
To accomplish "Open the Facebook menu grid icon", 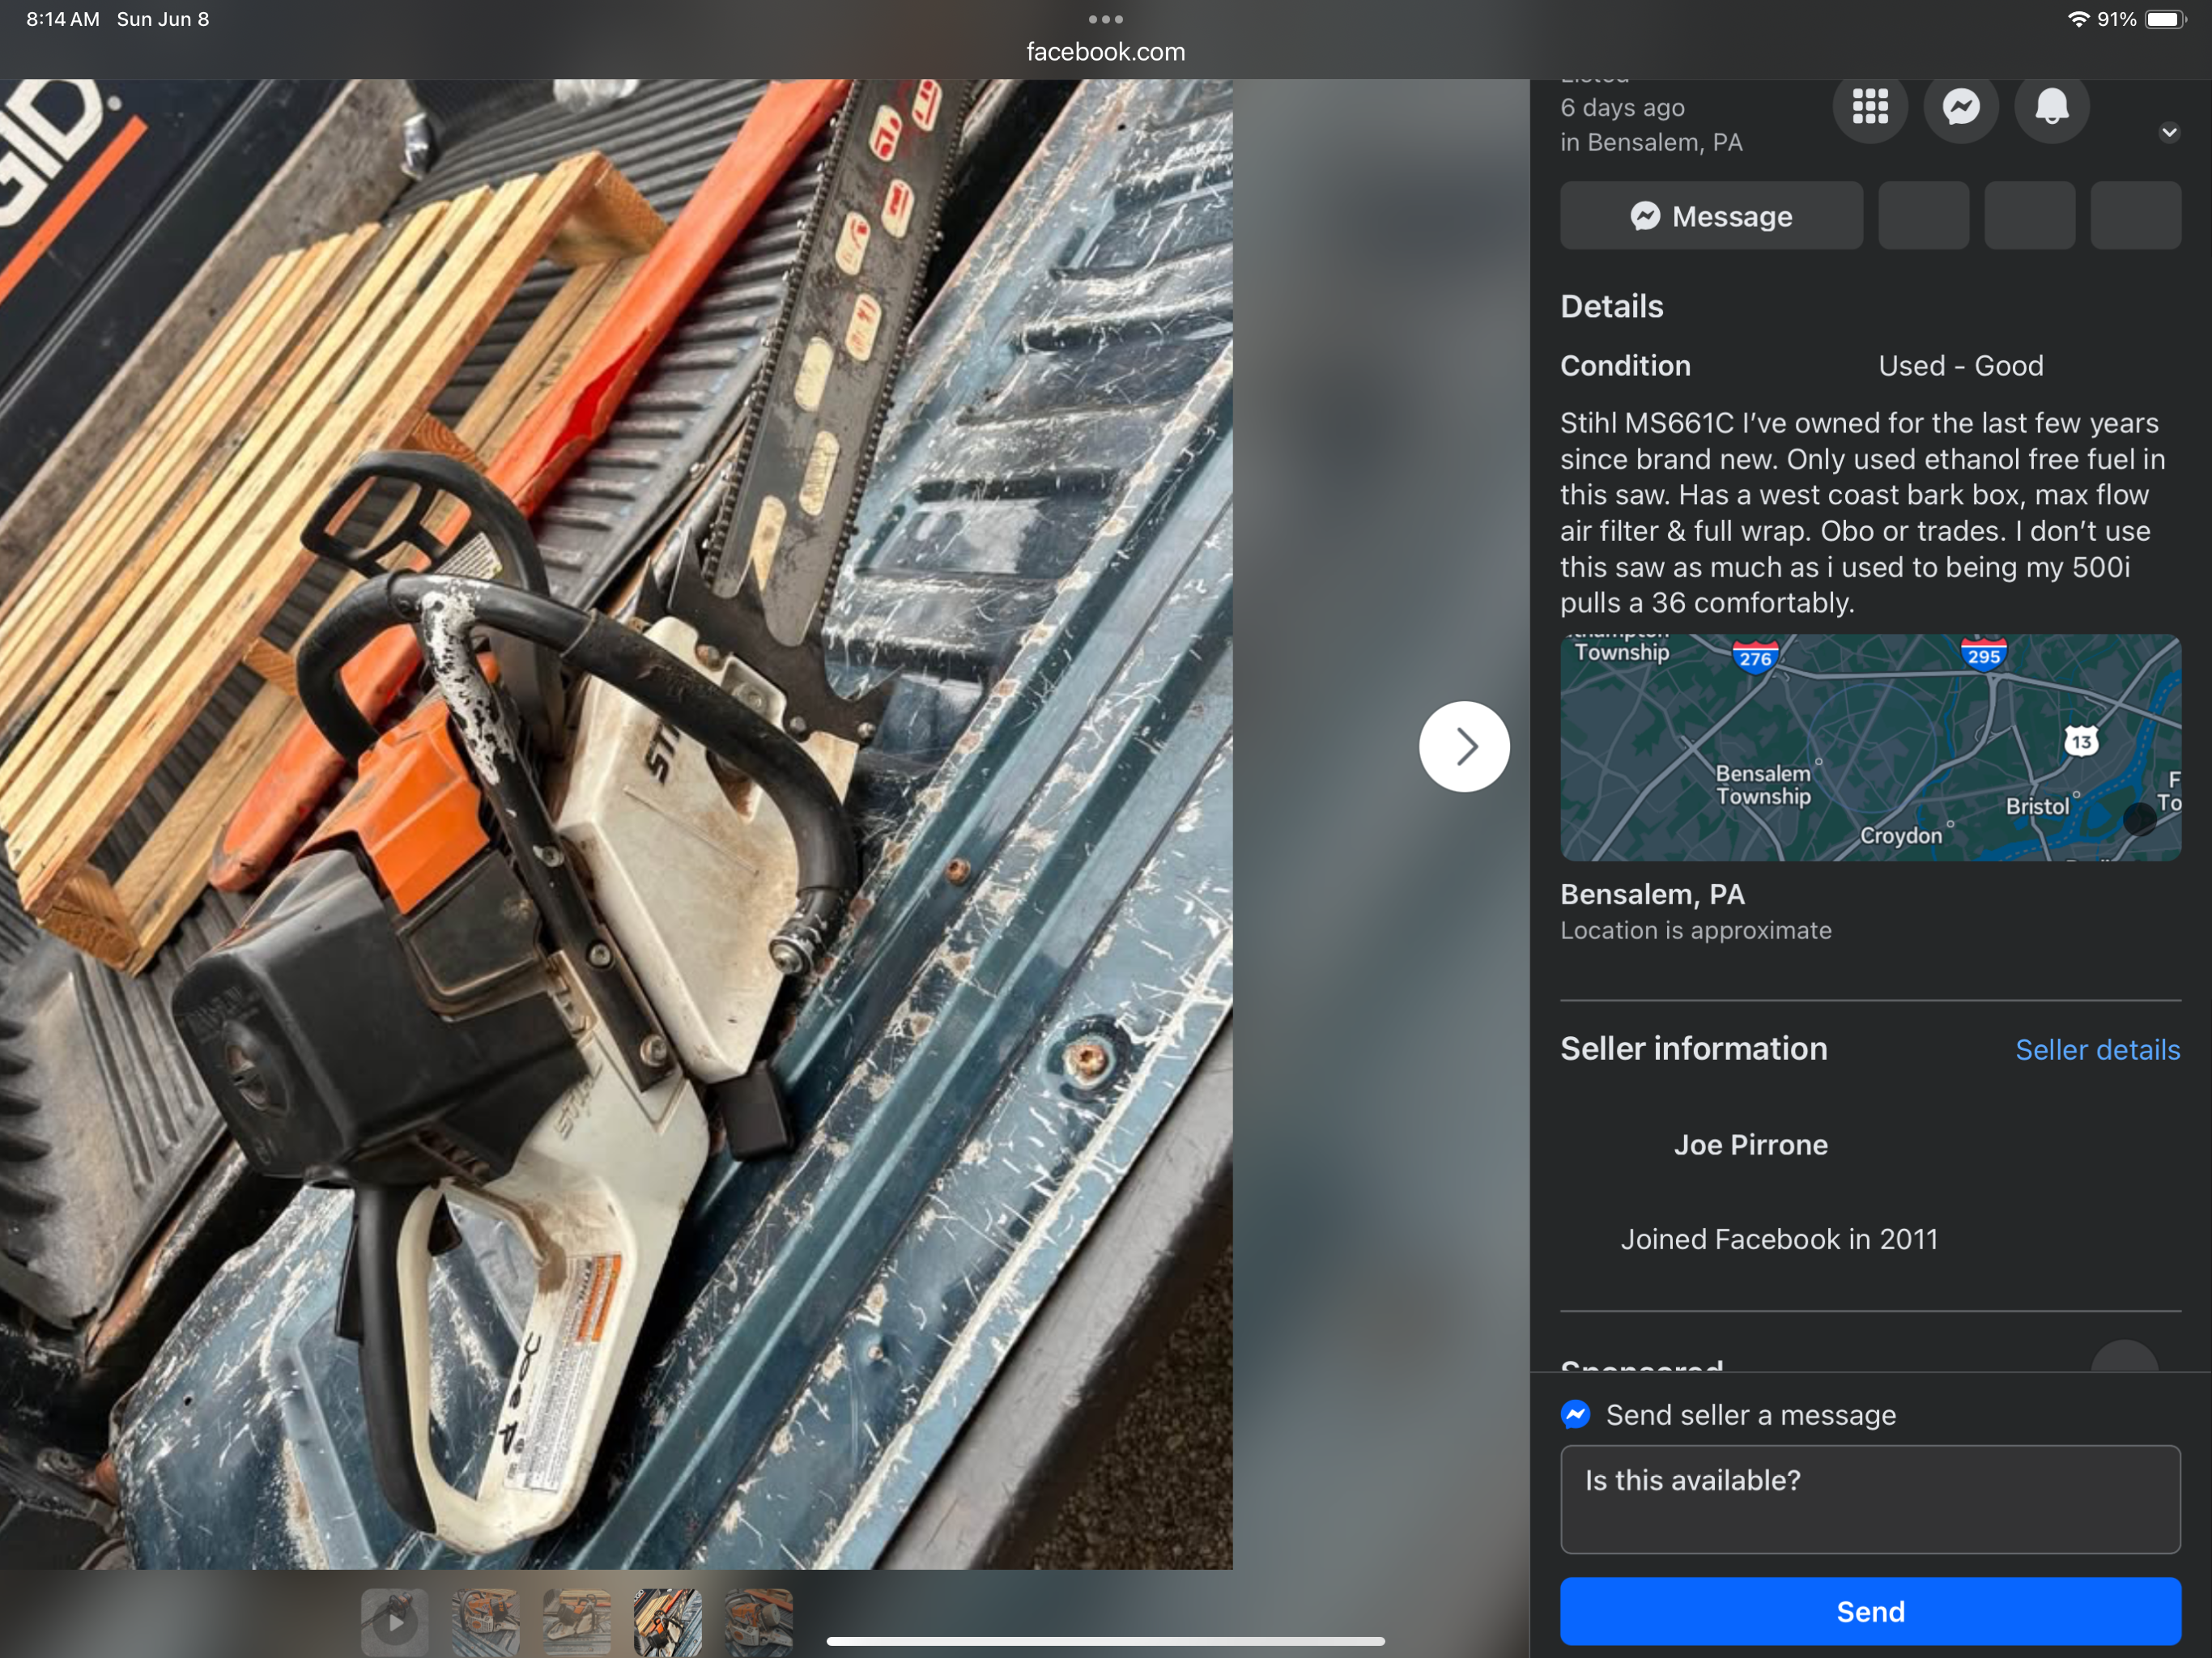I will tap(1870, 106).
